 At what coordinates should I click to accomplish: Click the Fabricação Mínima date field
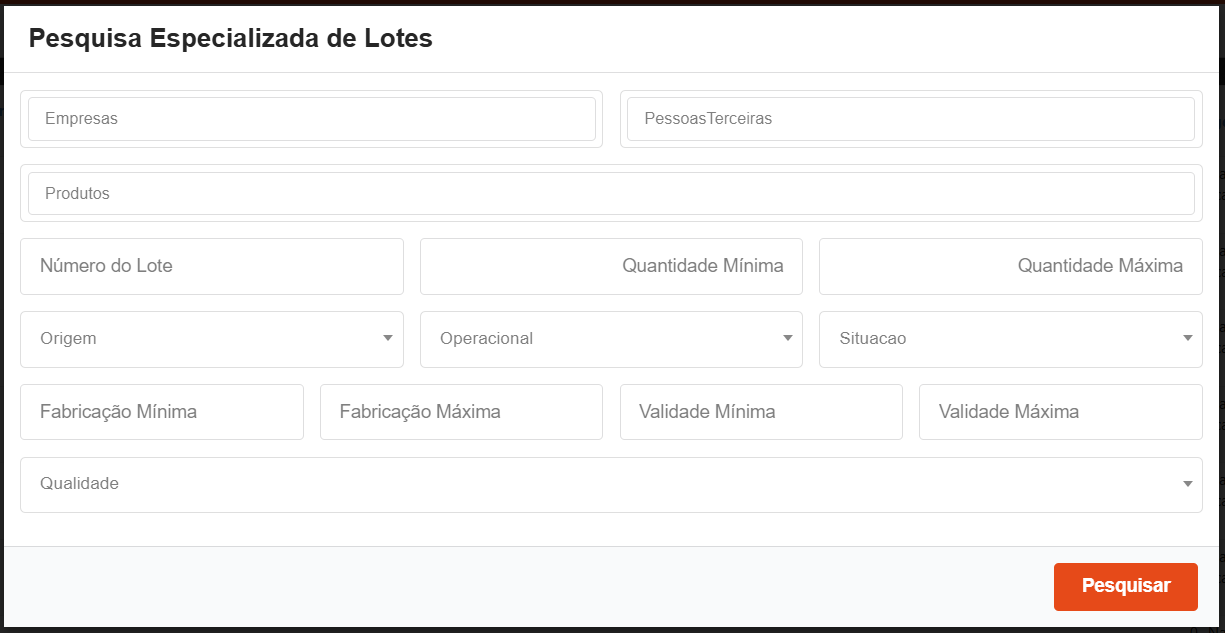161,412
